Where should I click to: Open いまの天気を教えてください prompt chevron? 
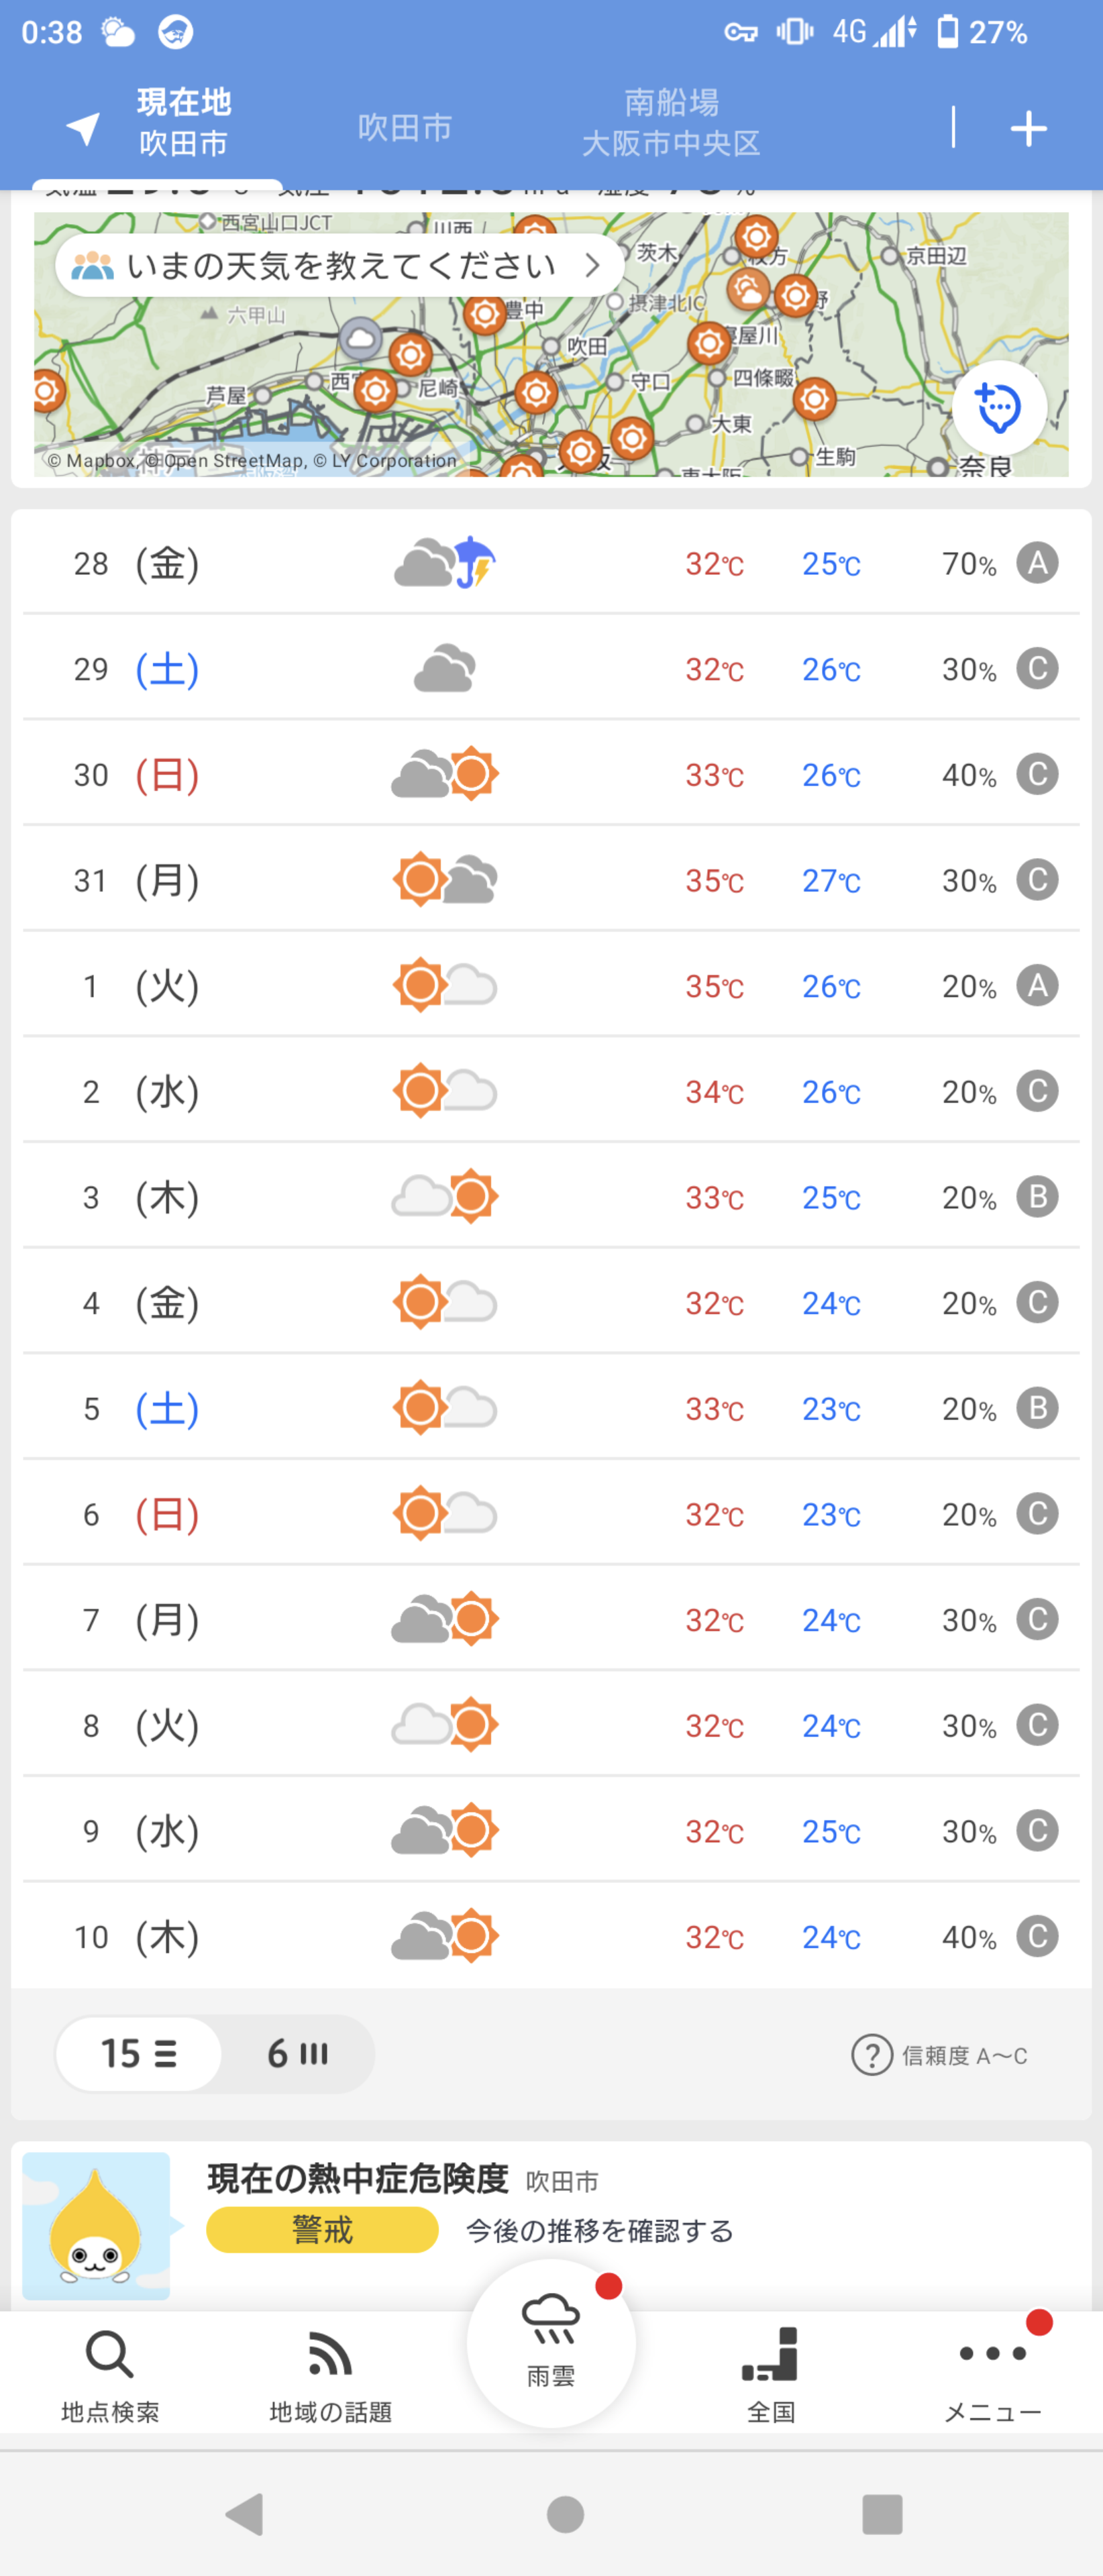592,265
